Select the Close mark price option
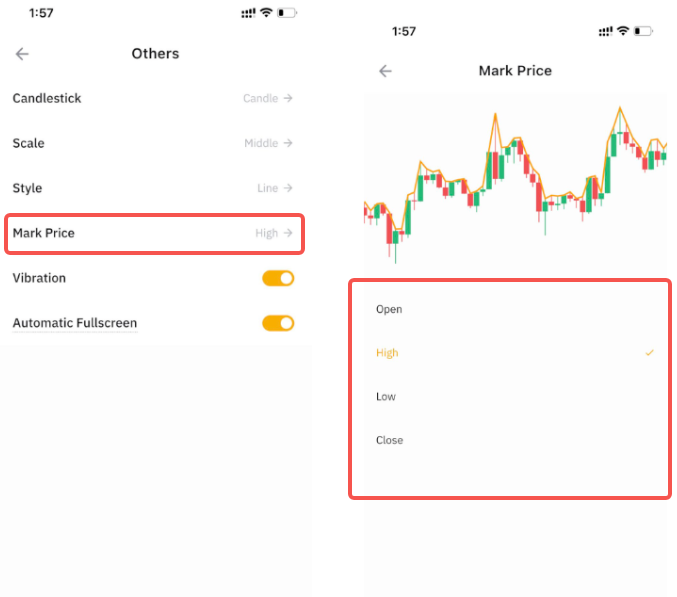Viewport: 677px width, 597px height. 390,440
